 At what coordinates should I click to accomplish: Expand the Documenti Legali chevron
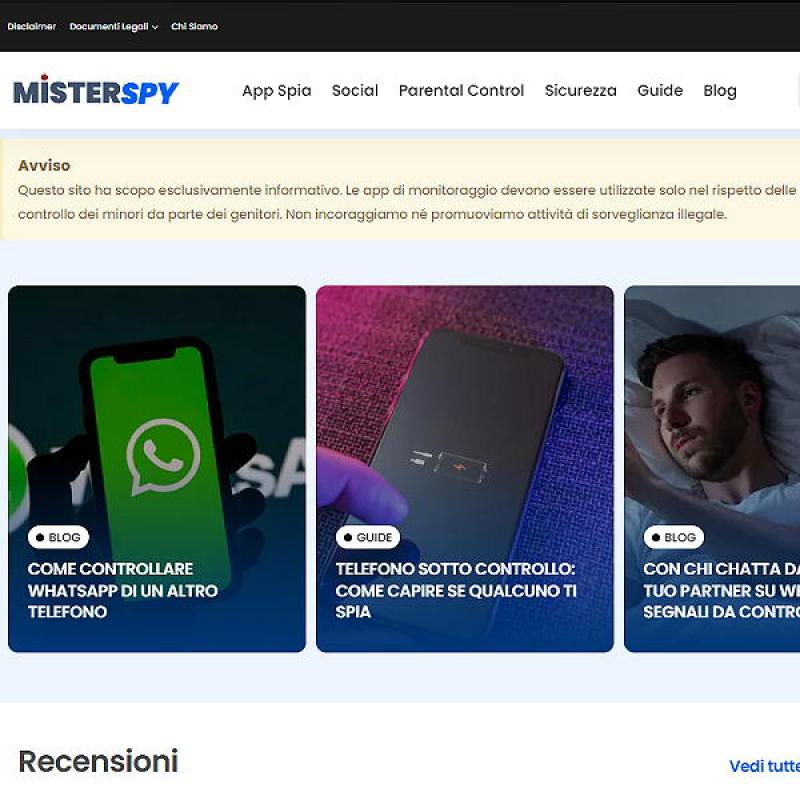(155, 27)
